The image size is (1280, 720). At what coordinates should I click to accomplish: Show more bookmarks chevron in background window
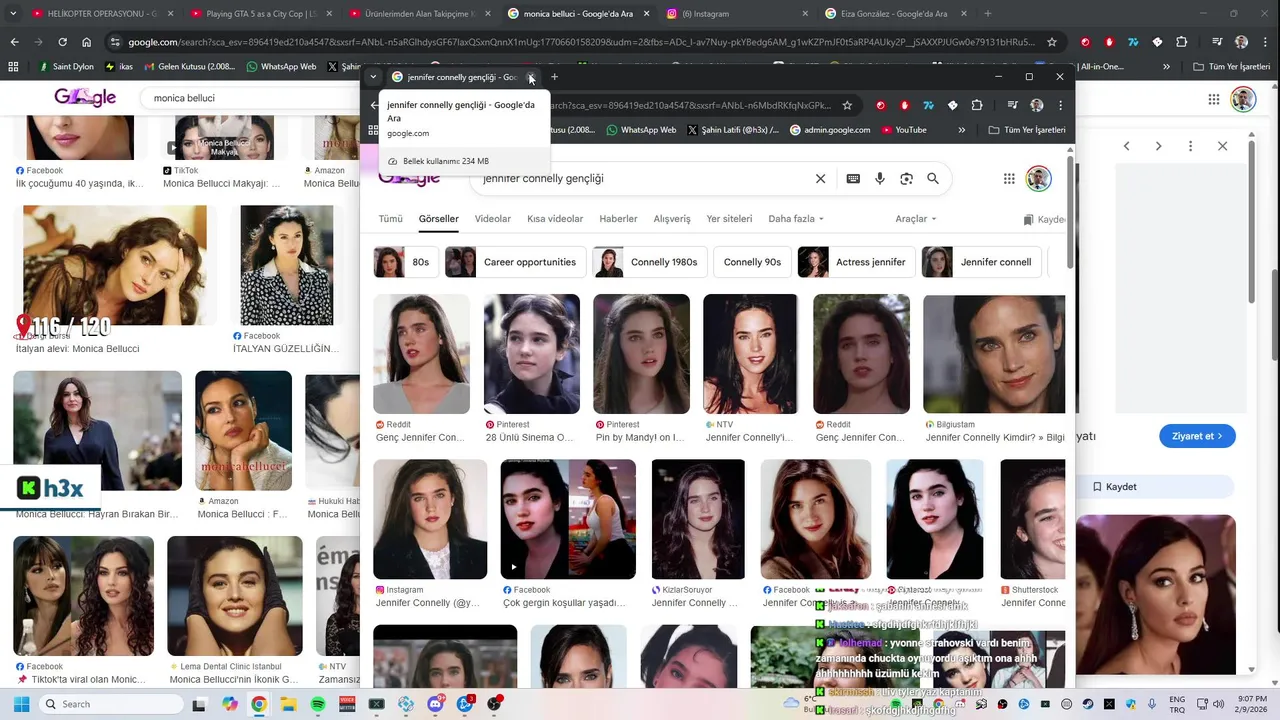(x=1167, y=66)
